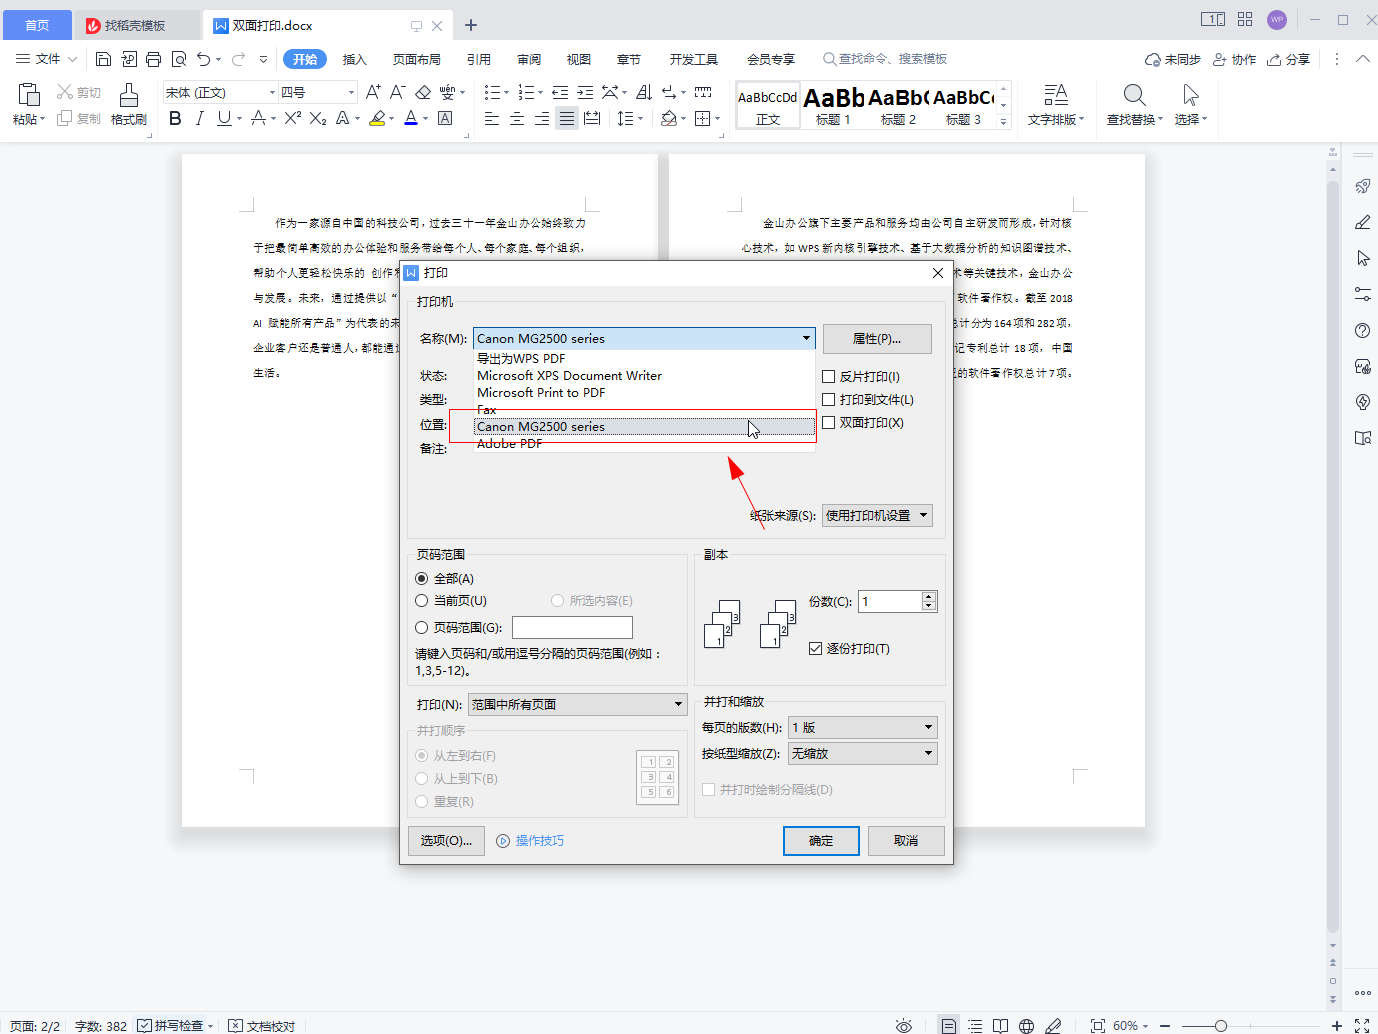Collapse the printer name (名称) dropdown

pyautogui.click(x=806, y=338)
